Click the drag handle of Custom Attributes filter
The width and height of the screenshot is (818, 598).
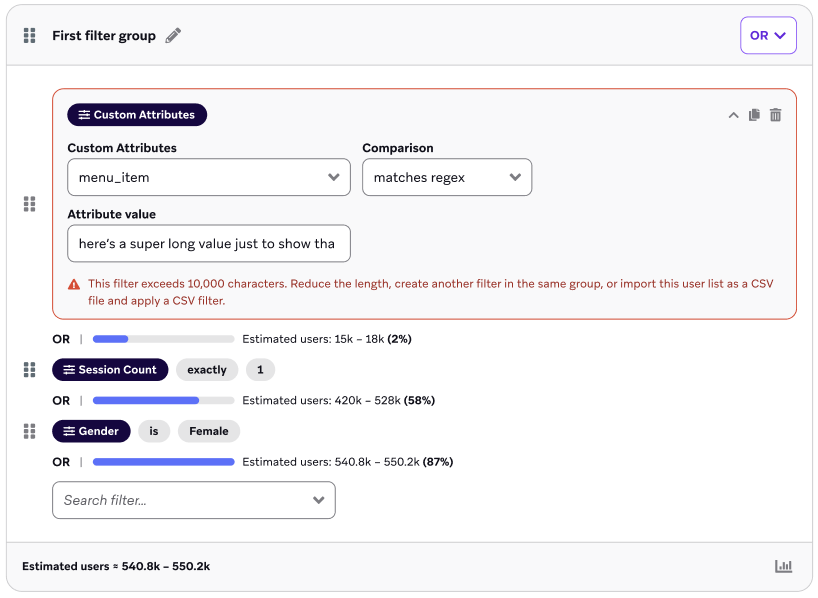[x=30, y=204]
